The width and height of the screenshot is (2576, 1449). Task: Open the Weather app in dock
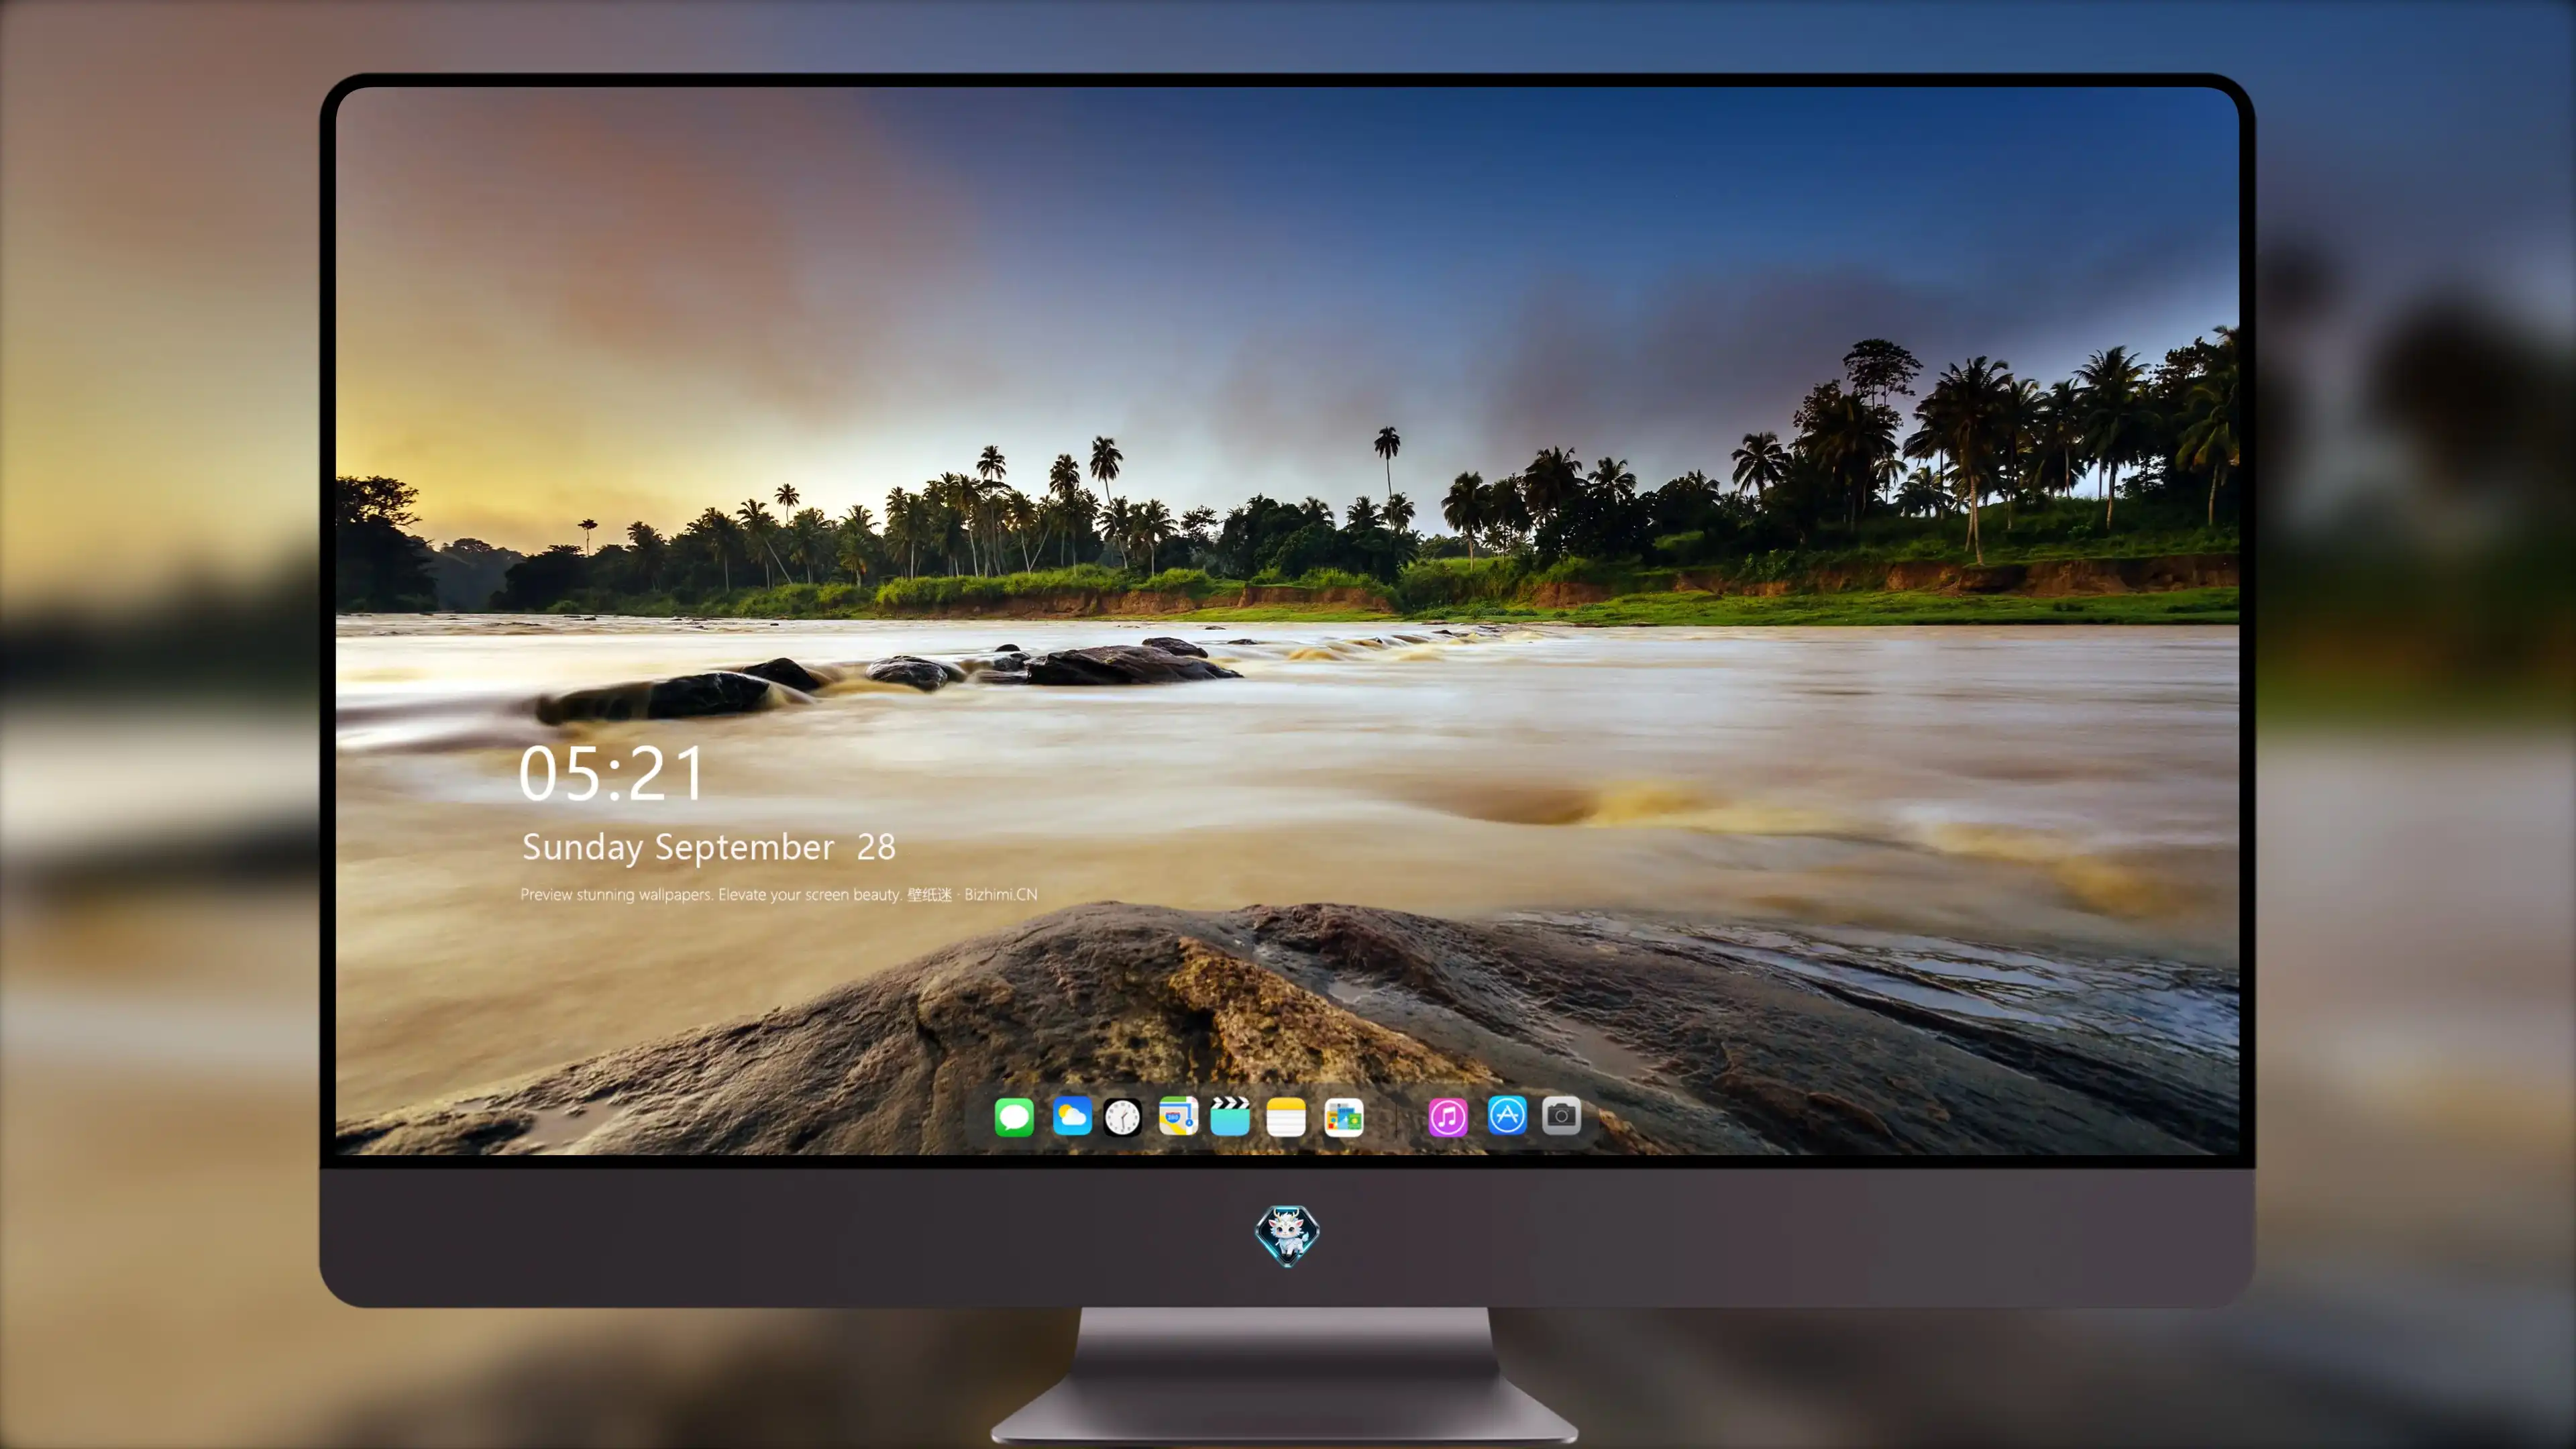point(1072,1116)
